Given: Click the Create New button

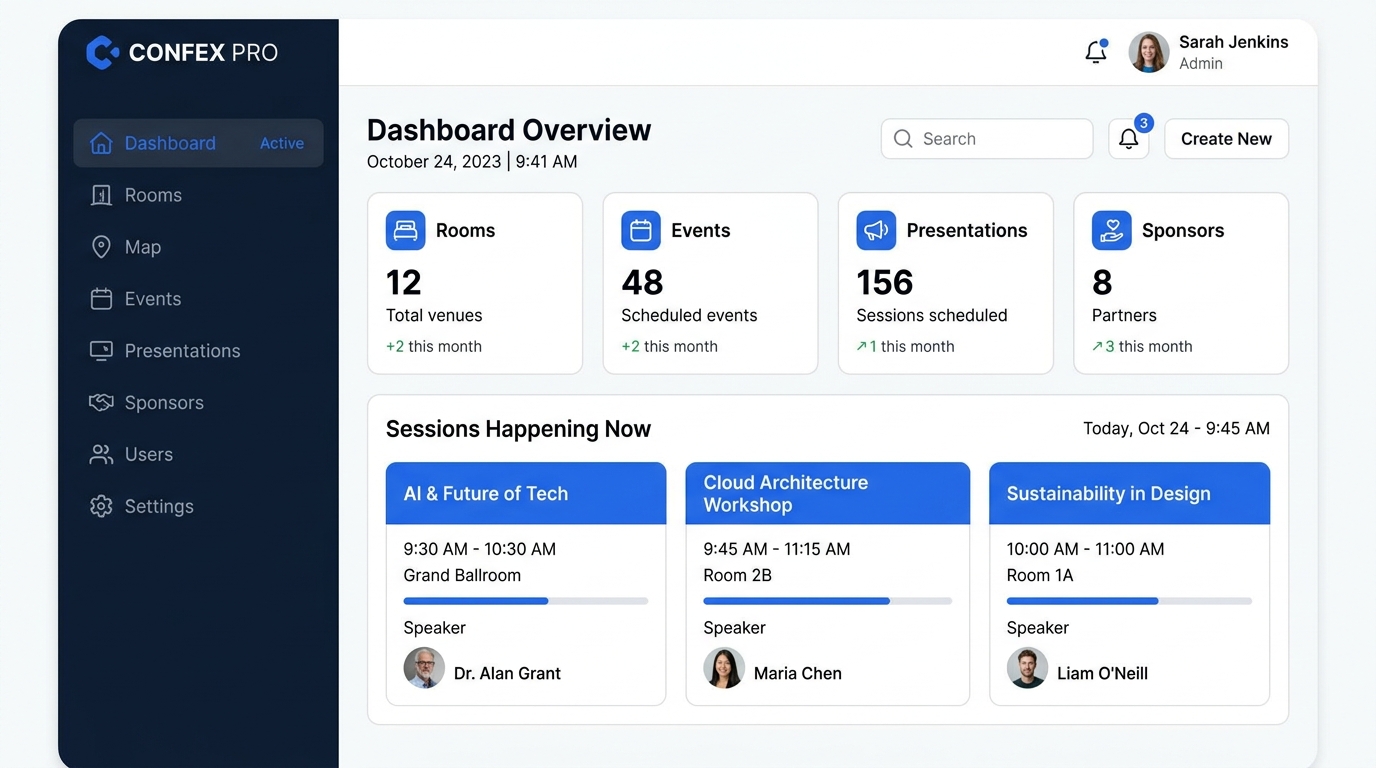Looking at the screenshot, I should (1226, 139).
